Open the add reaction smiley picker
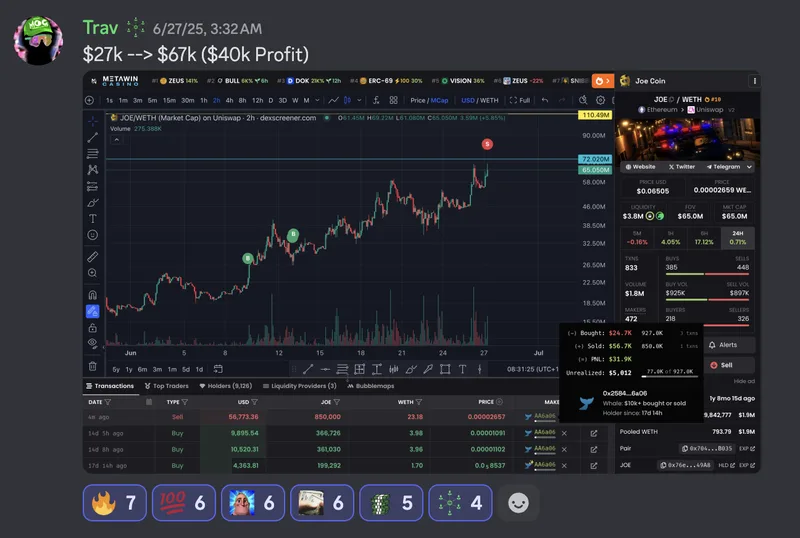This screenshot has height=538, width=800. click(x=518, y=503)
